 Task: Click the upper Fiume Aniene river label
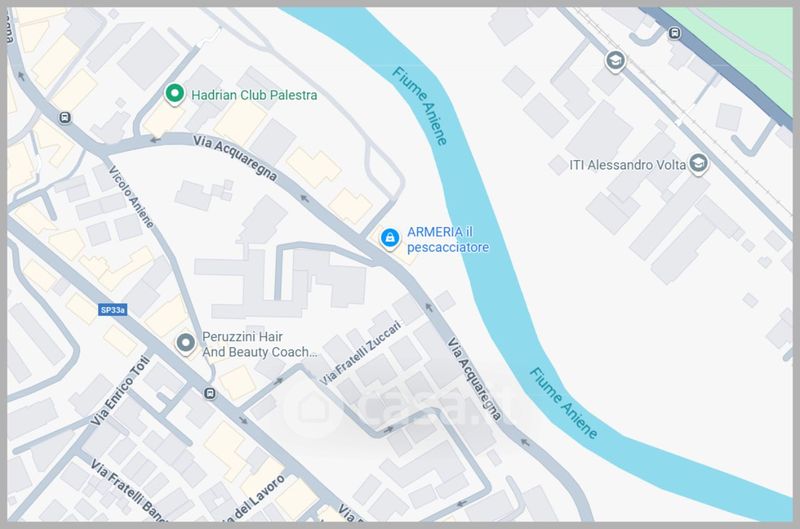pos(420,106)
